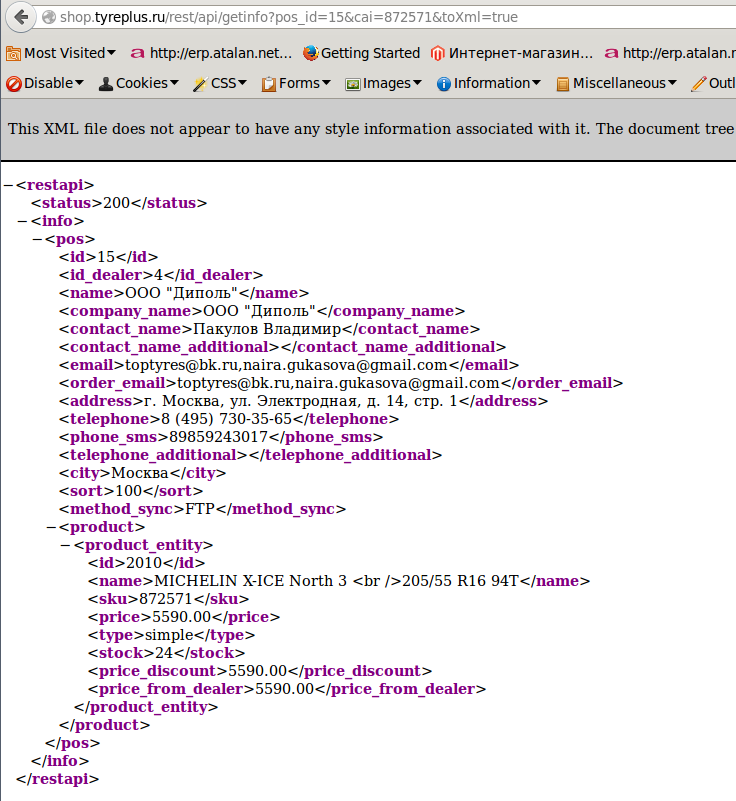The height and width of the screenshot is (801, 736).
Task: Click the method_sync value FTP
Action: point(200,509)
